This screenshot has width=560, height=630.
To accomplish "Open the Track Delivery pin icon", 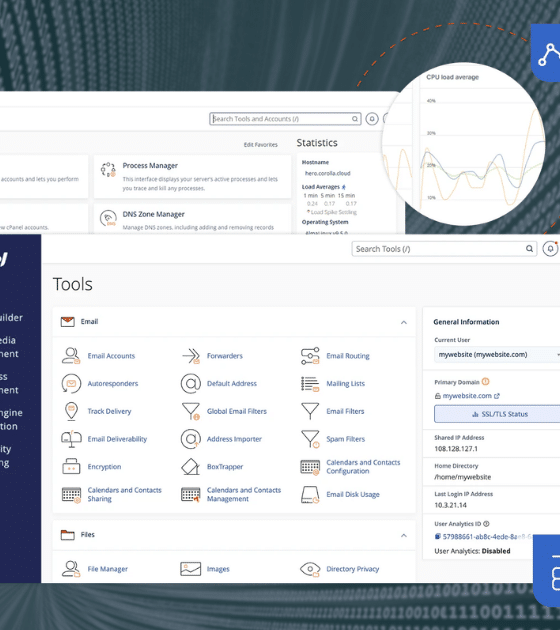I will point(71,411).
